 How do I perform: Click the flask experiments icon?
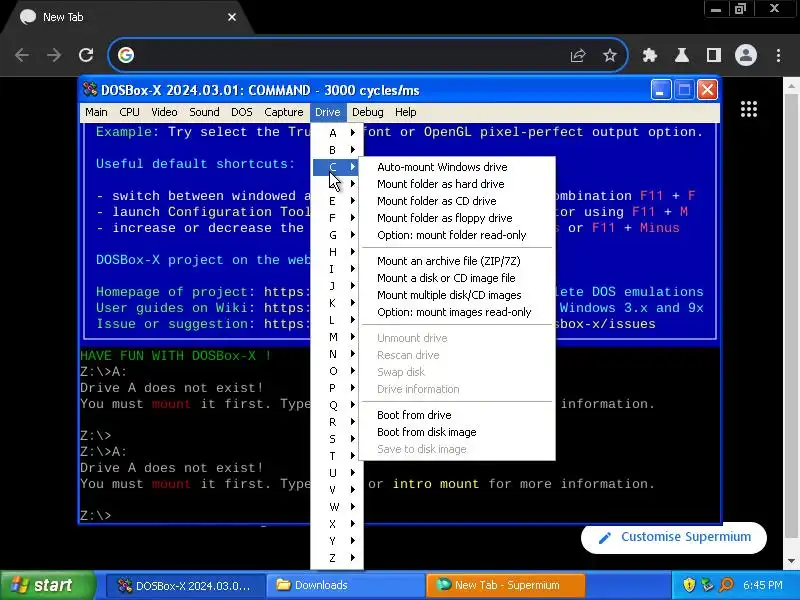[x=682, y=55]
